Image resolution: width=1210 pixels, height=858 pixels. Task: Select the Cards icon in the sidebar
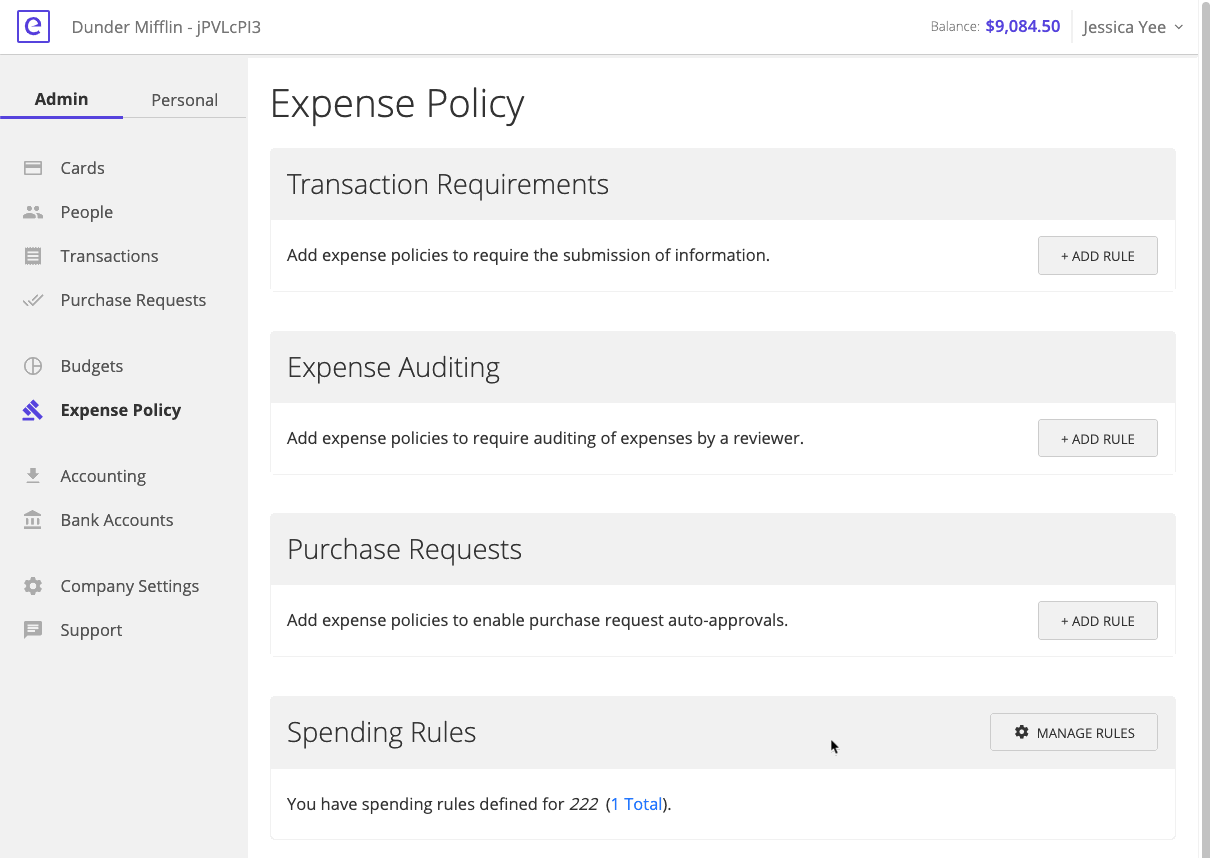pos(35,167)
